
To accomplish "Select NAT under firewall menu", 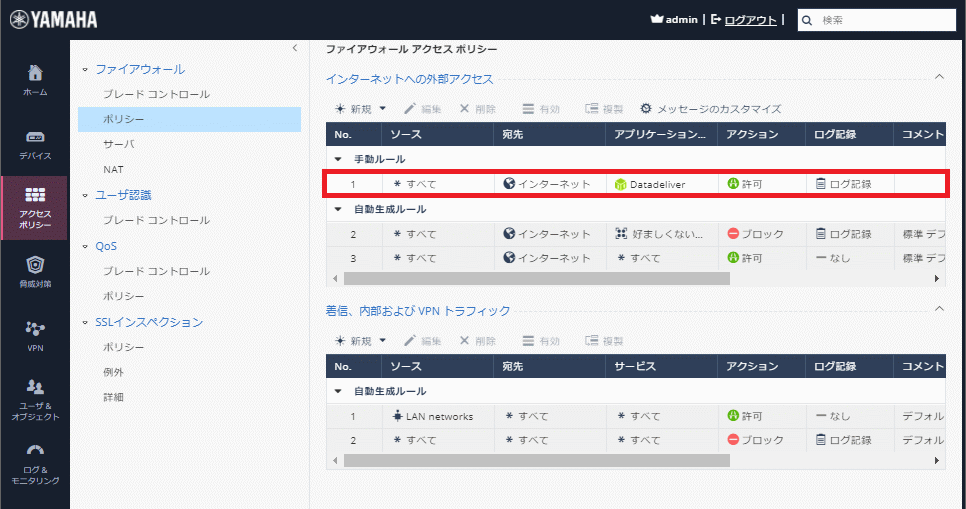I will (x=113, y=169).
